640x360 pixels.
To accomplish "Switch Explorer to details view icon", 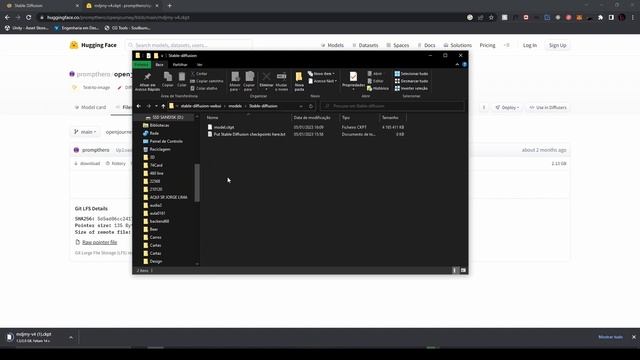I will (455, 270).
